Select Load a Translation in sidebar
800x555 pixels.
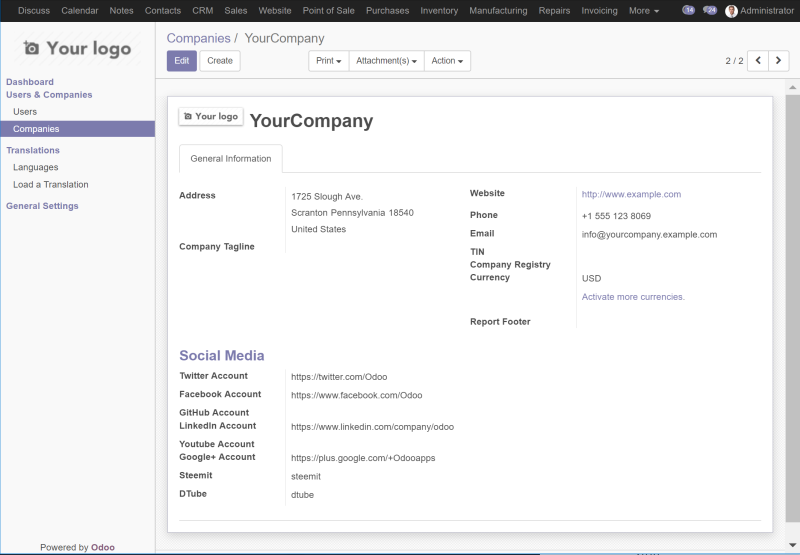click(x=51, y=185)
